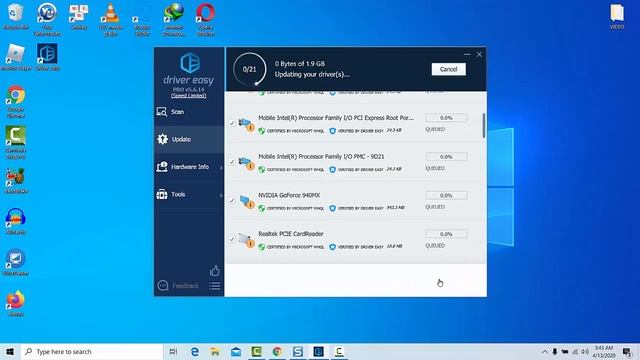Click the Audacity headphones desktop shortcut

coord(16,222)
